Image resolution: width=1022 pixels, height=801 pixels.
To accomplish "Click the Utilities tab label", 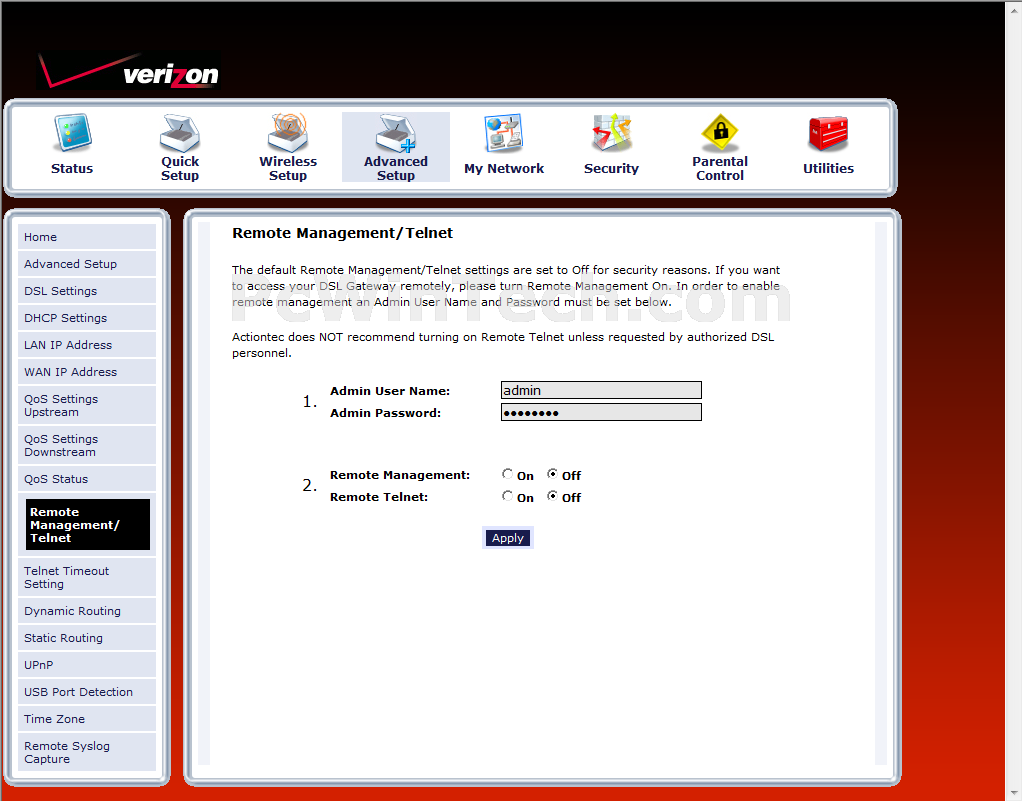I will point(828,168).
